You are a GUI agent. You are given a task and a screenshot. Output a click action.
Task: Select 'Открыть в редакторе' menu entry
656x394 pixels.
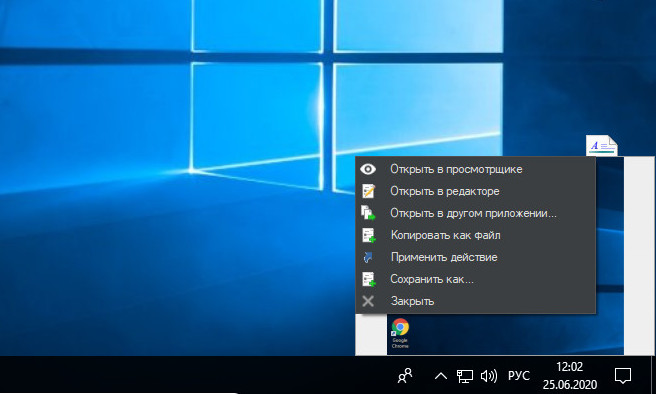click(x=475, y=191)
